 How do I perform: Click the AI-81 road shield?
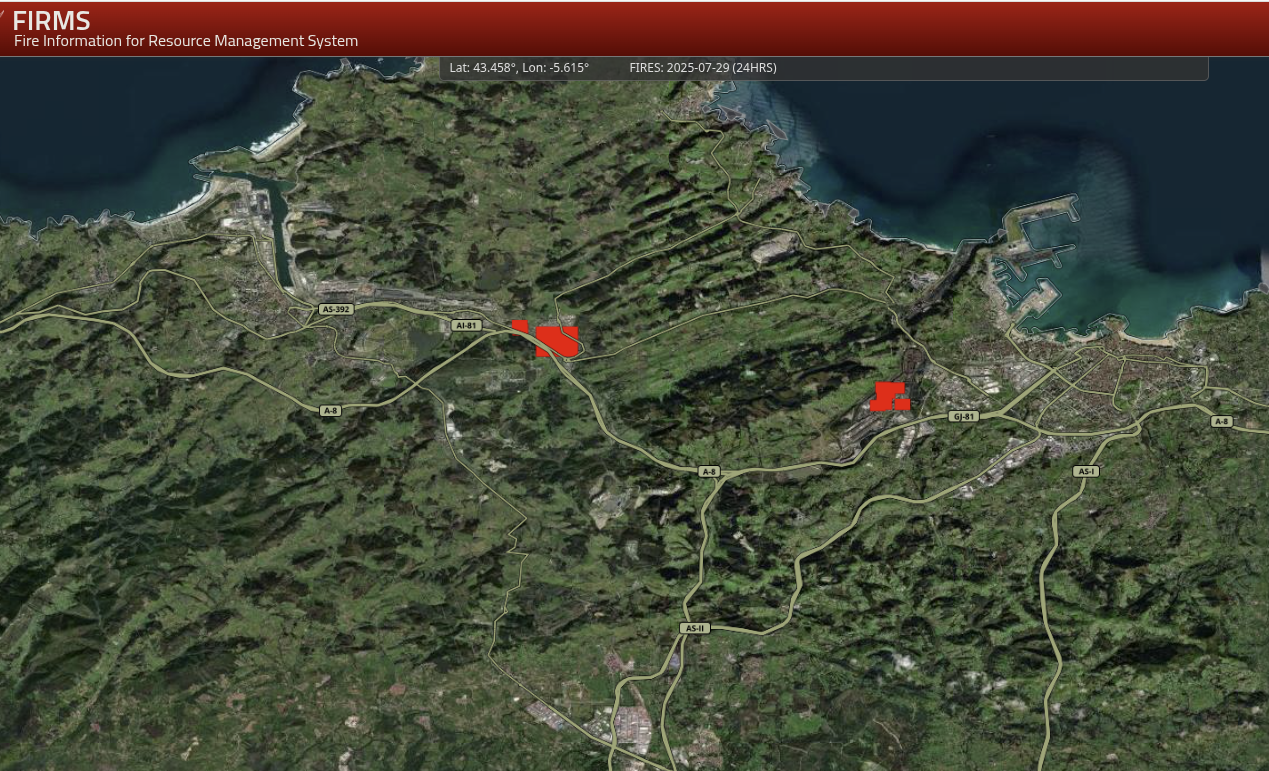click(x=466, y=325)
